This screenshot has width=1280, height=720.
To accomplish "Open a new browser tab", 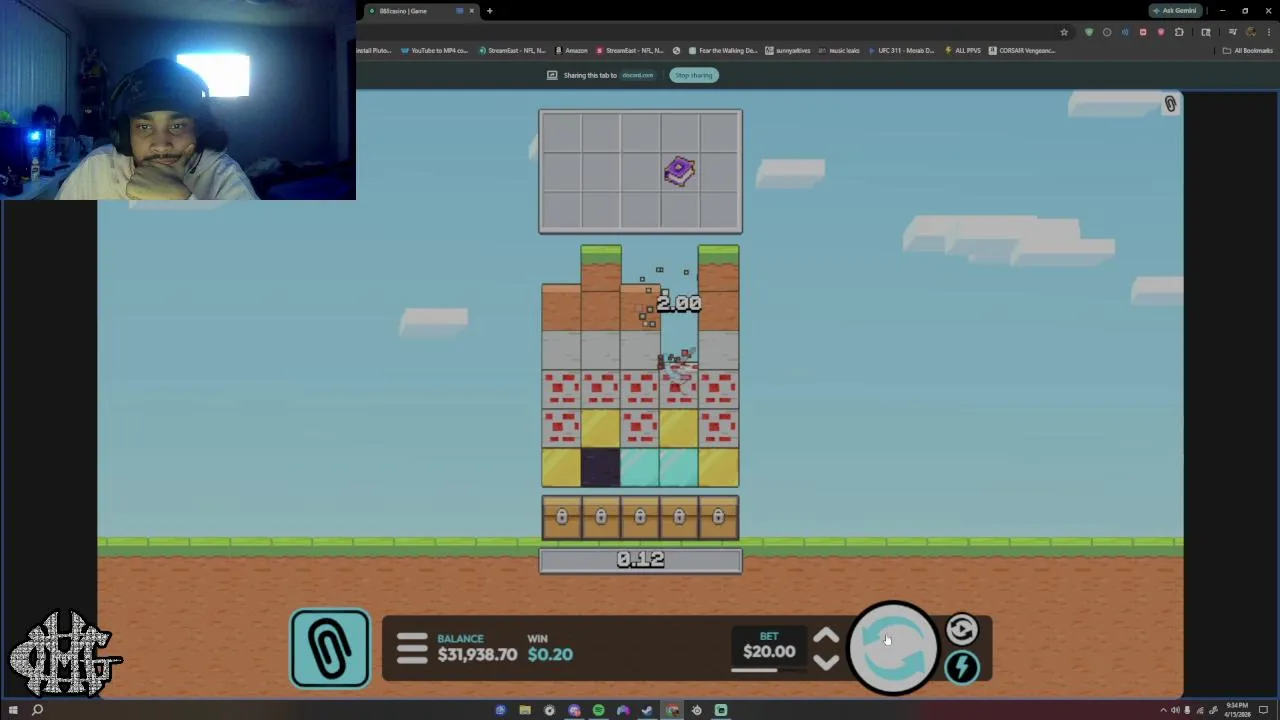I will pyautogui.click(x=489, y=11).
